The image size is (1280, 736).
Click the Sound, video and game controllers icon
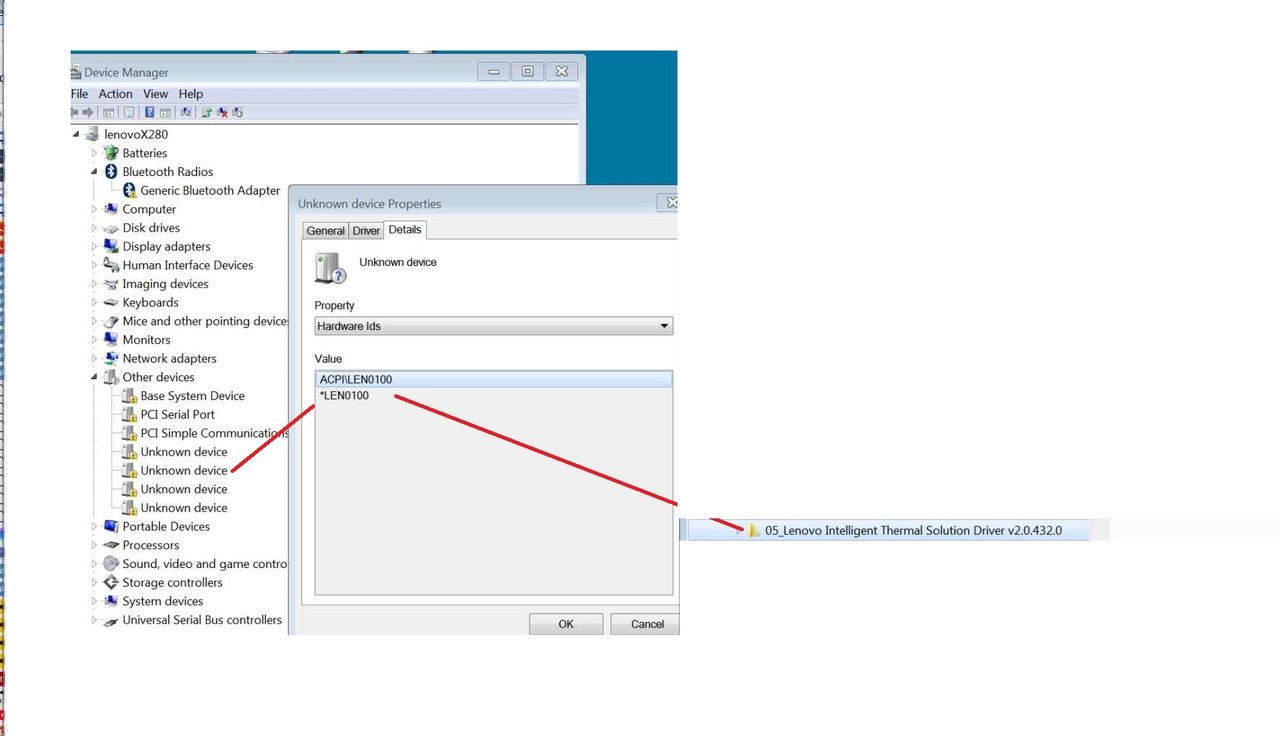tap(111, 564)
